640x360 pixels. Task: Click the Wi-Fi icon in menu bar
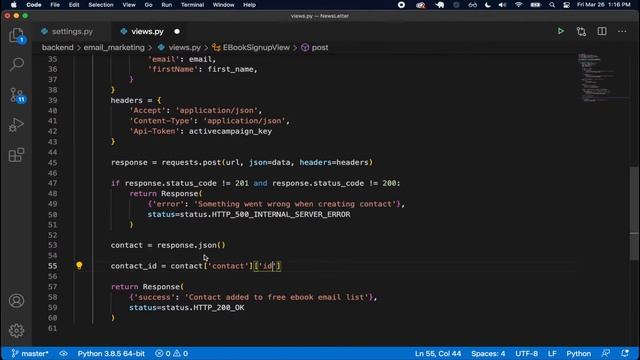click(x=518, y=5)
